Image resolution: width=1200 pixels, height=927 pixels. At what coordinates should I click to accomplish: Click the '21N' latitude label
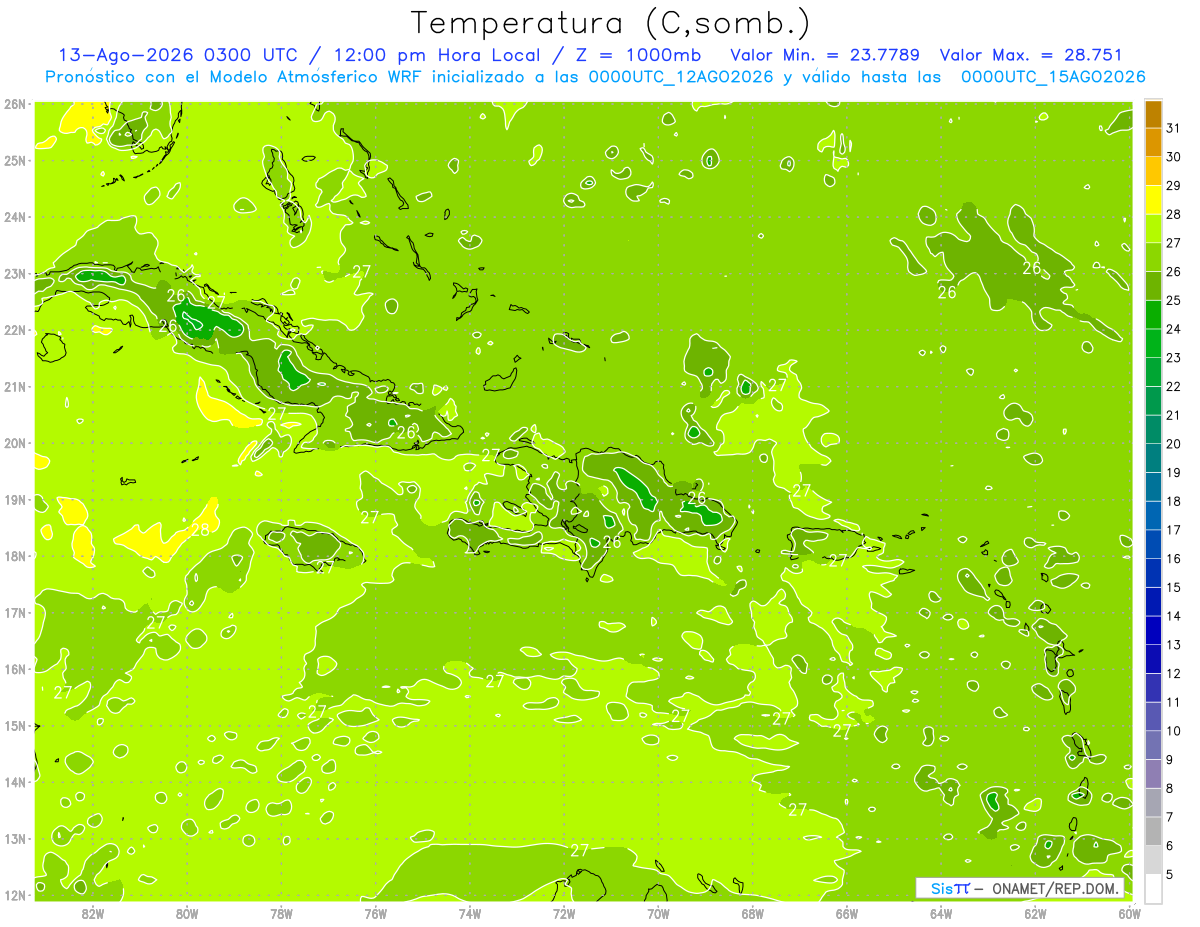pyautogui.click(x=15, y=386)
